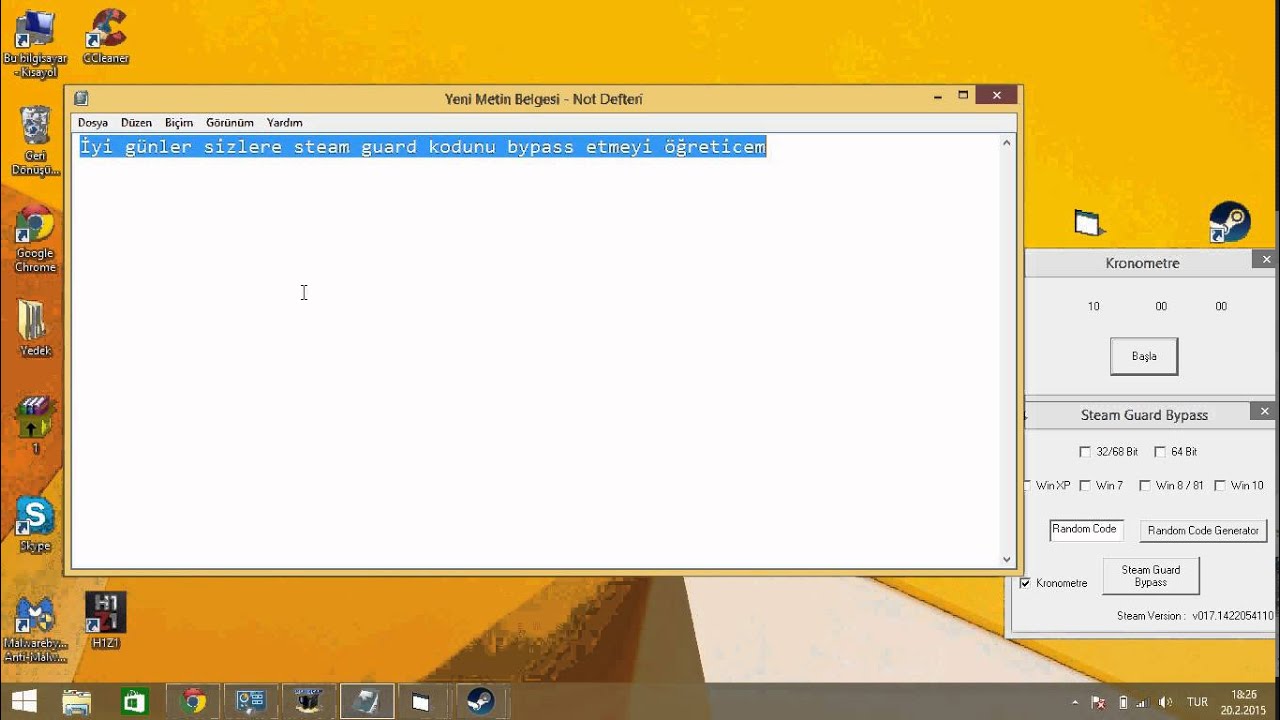Open the Biçim menu in Notepad
Screen dimensions: 1280x720
(x=179, y=123)
